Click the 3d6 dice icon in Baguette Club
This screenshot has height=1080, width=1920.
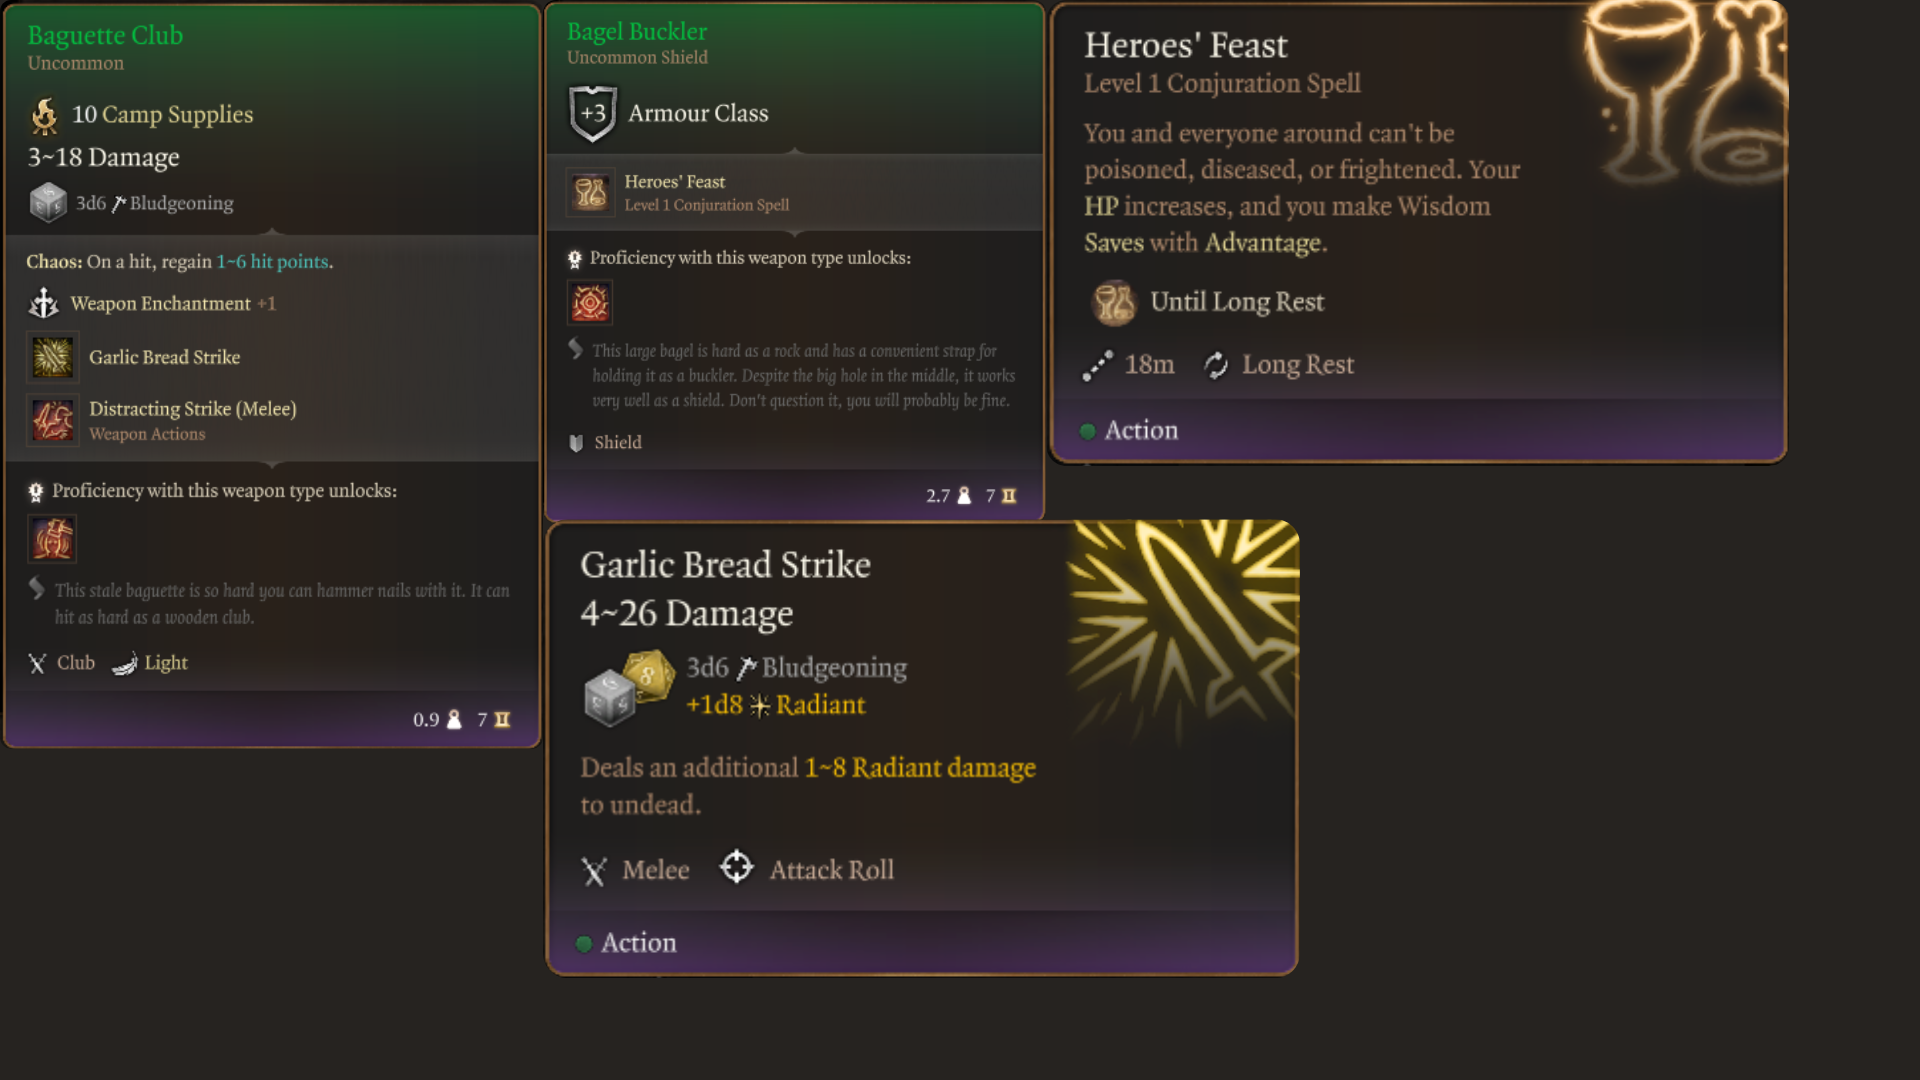[x=48, y=203]
